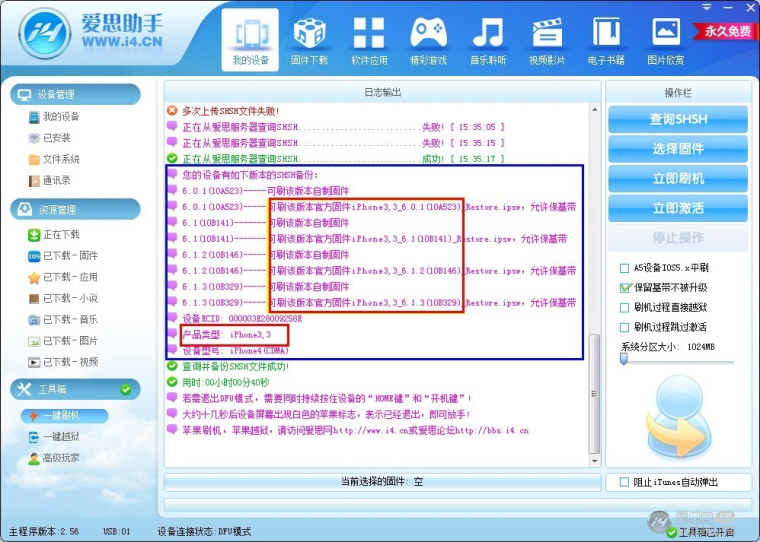Click the 查询并备份SHSH文件成功 log line
This screenshot has width=760, height=542.
[236, 367]
